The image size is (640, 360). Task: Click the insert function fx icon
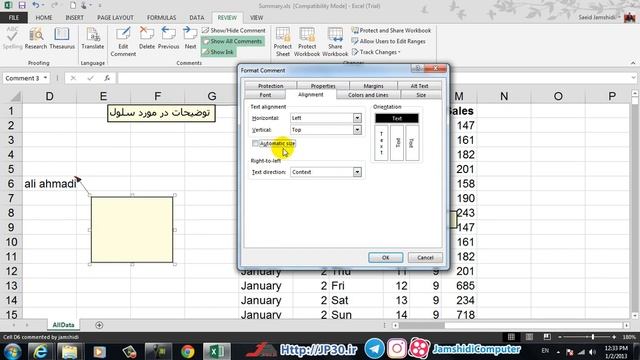tap(107, 78)
